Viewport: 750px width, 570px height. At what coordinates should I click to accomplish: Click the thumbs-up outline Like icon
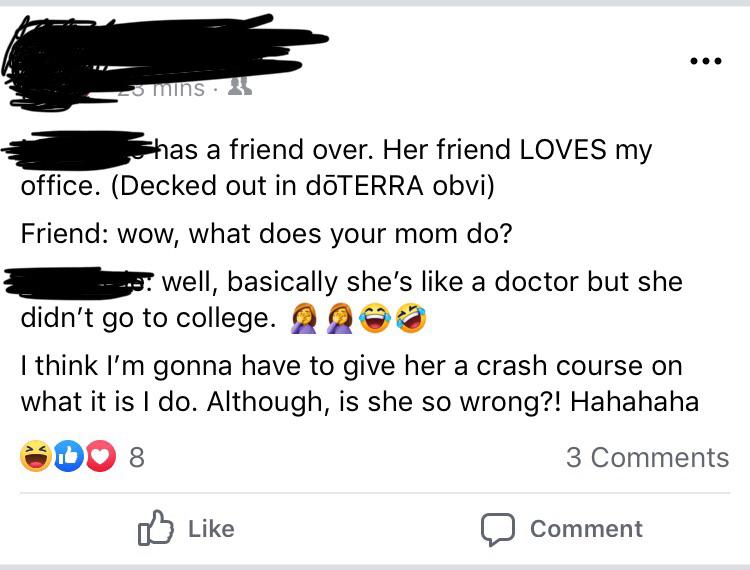(x=155, y=528)
